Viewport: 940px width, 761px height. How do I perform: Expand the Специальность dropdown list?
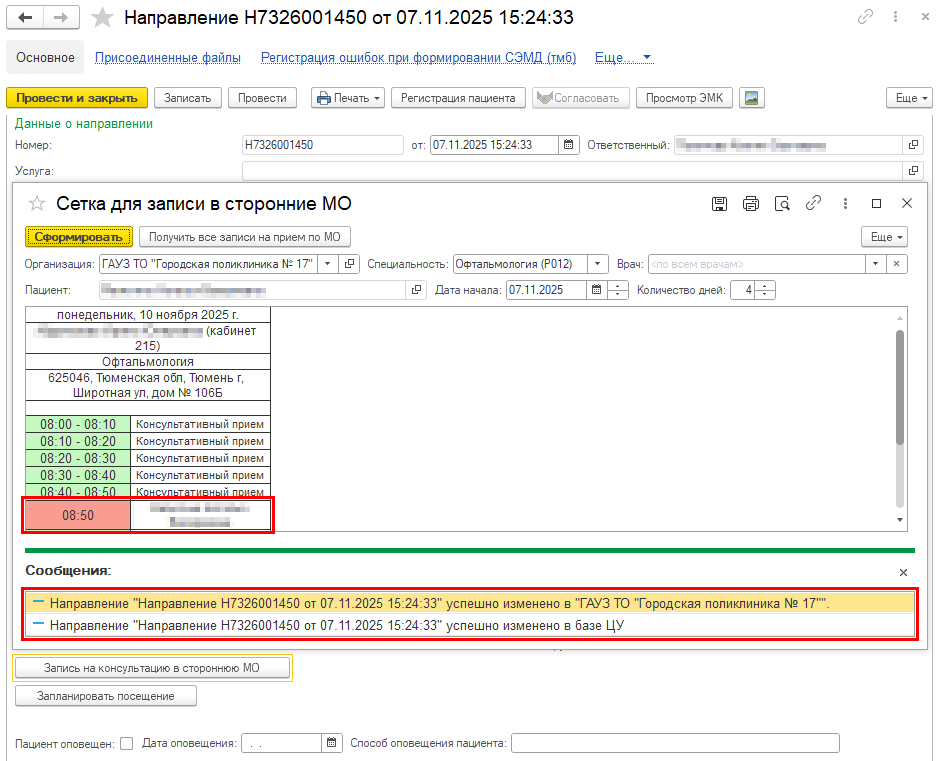coord(597,264)
